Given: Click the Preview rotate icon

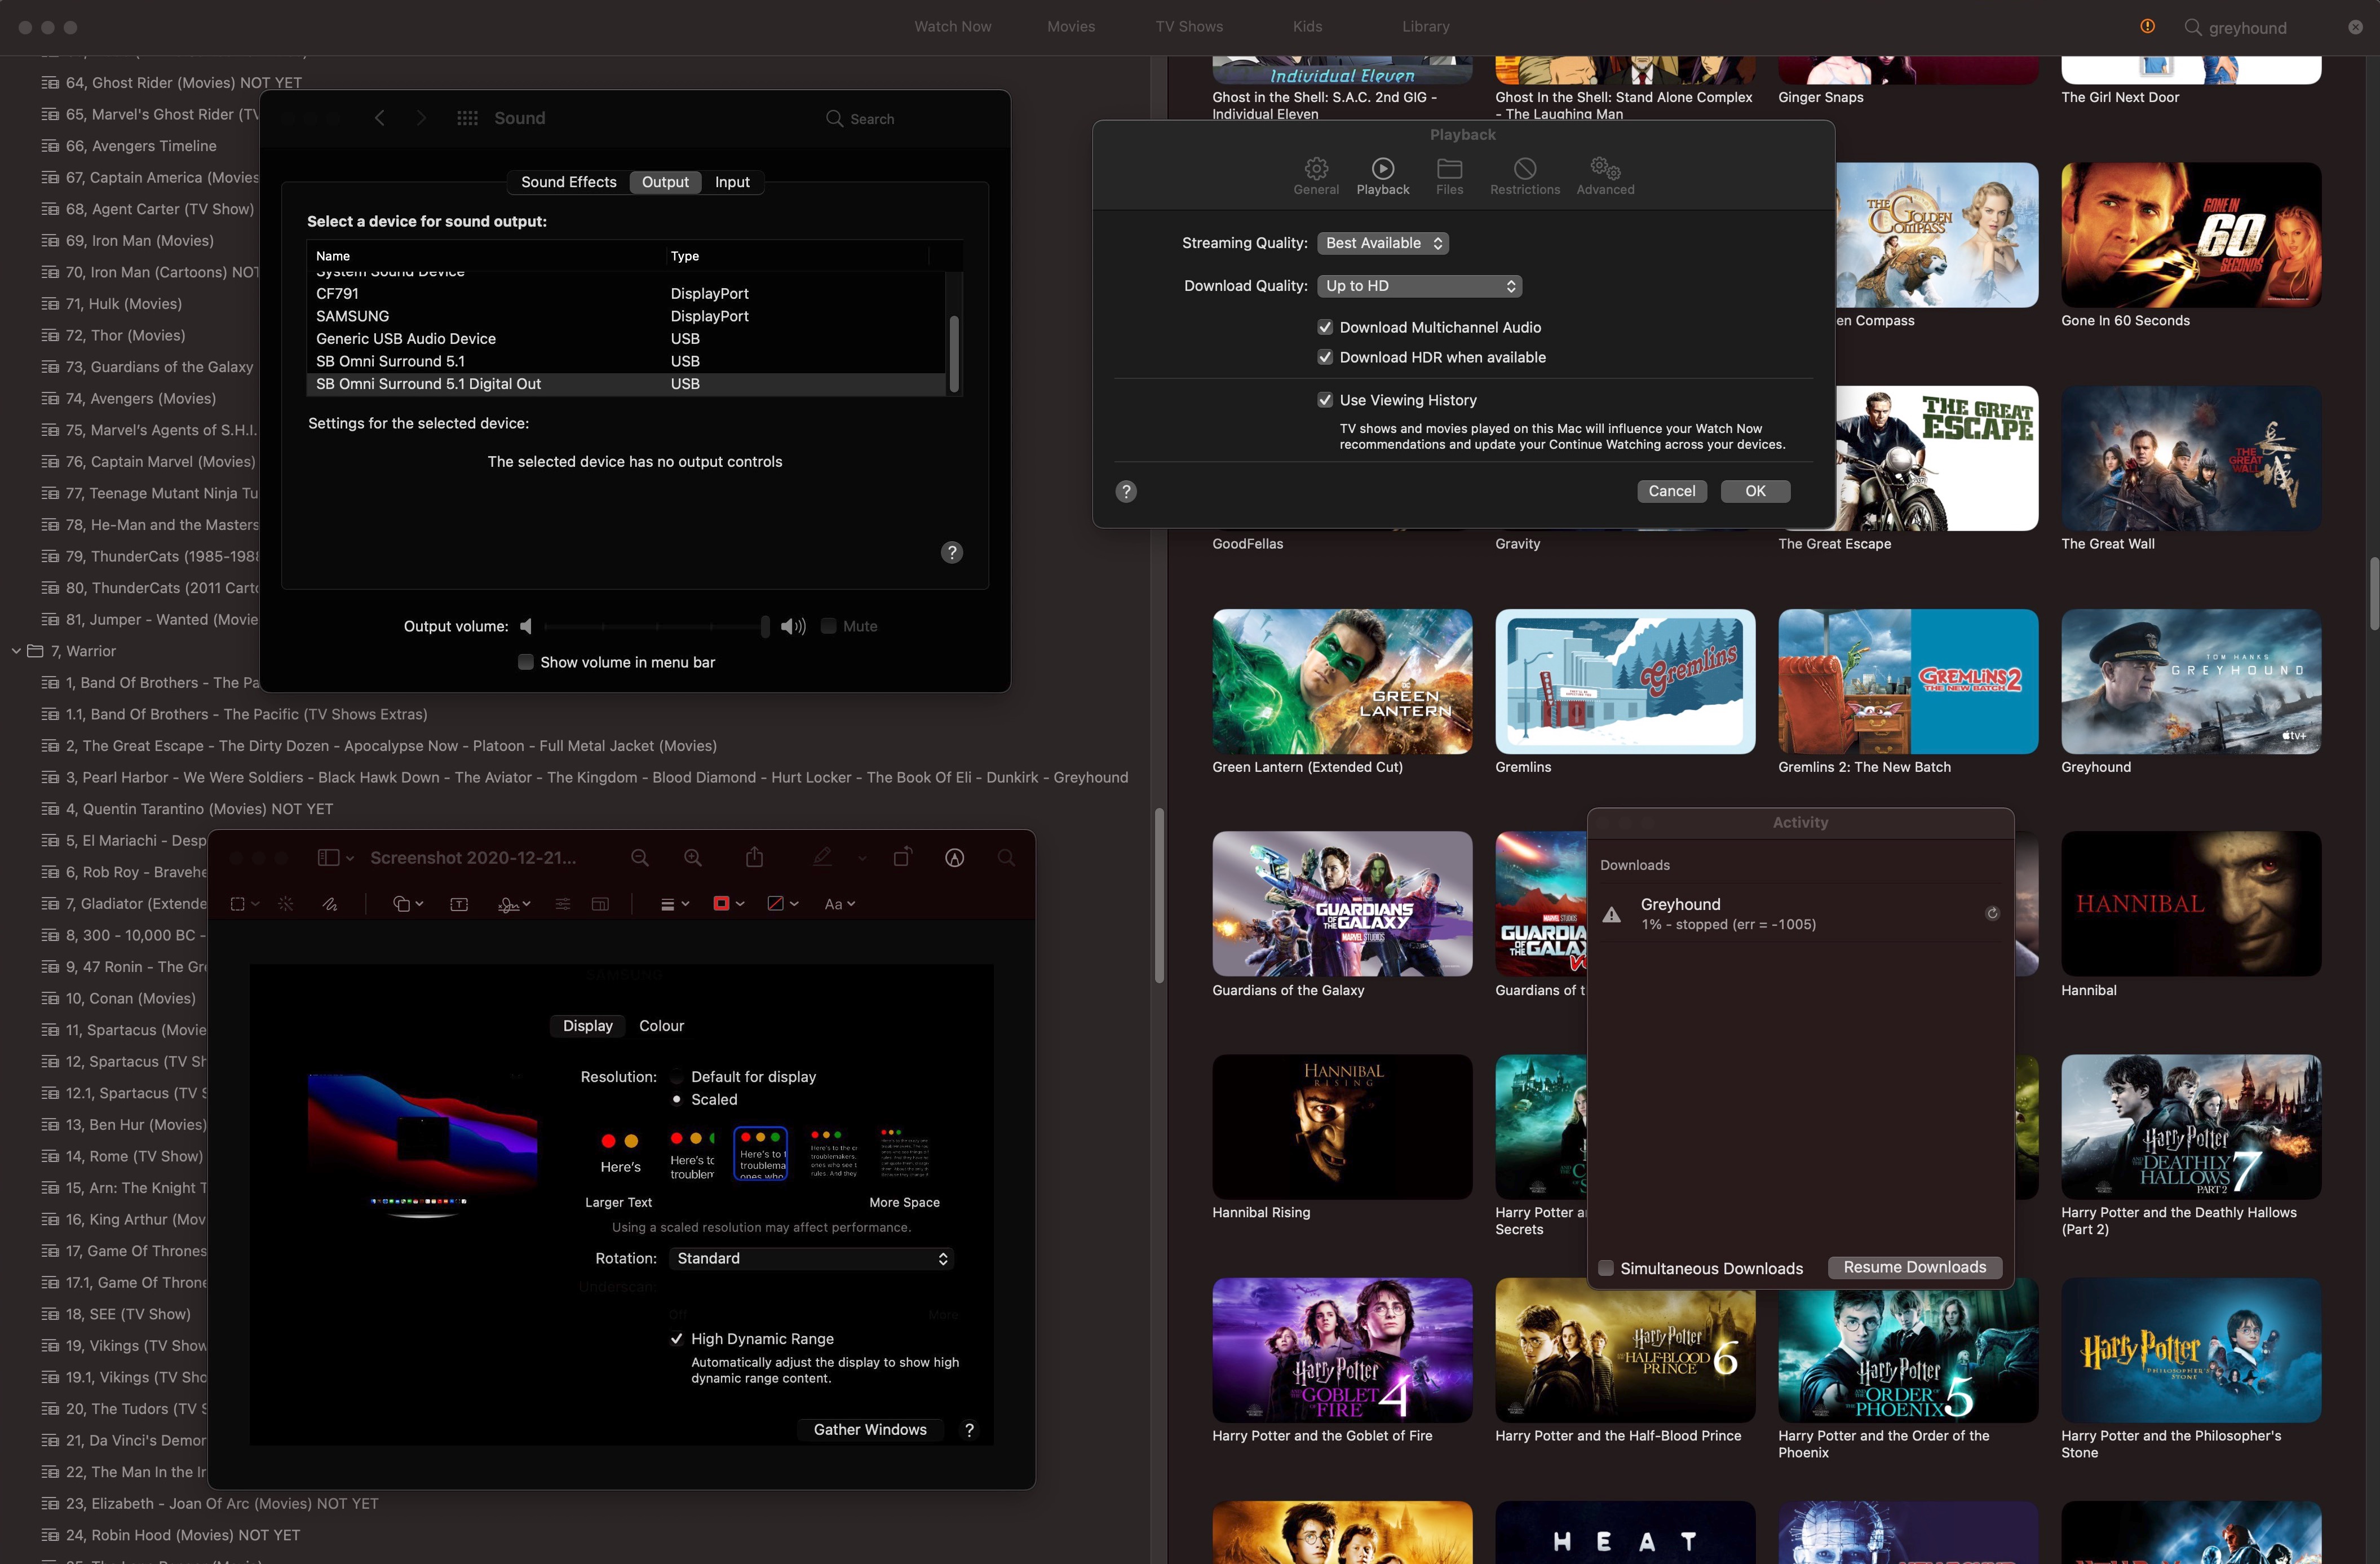Looking at the screenshot, I should coord(902,858).
